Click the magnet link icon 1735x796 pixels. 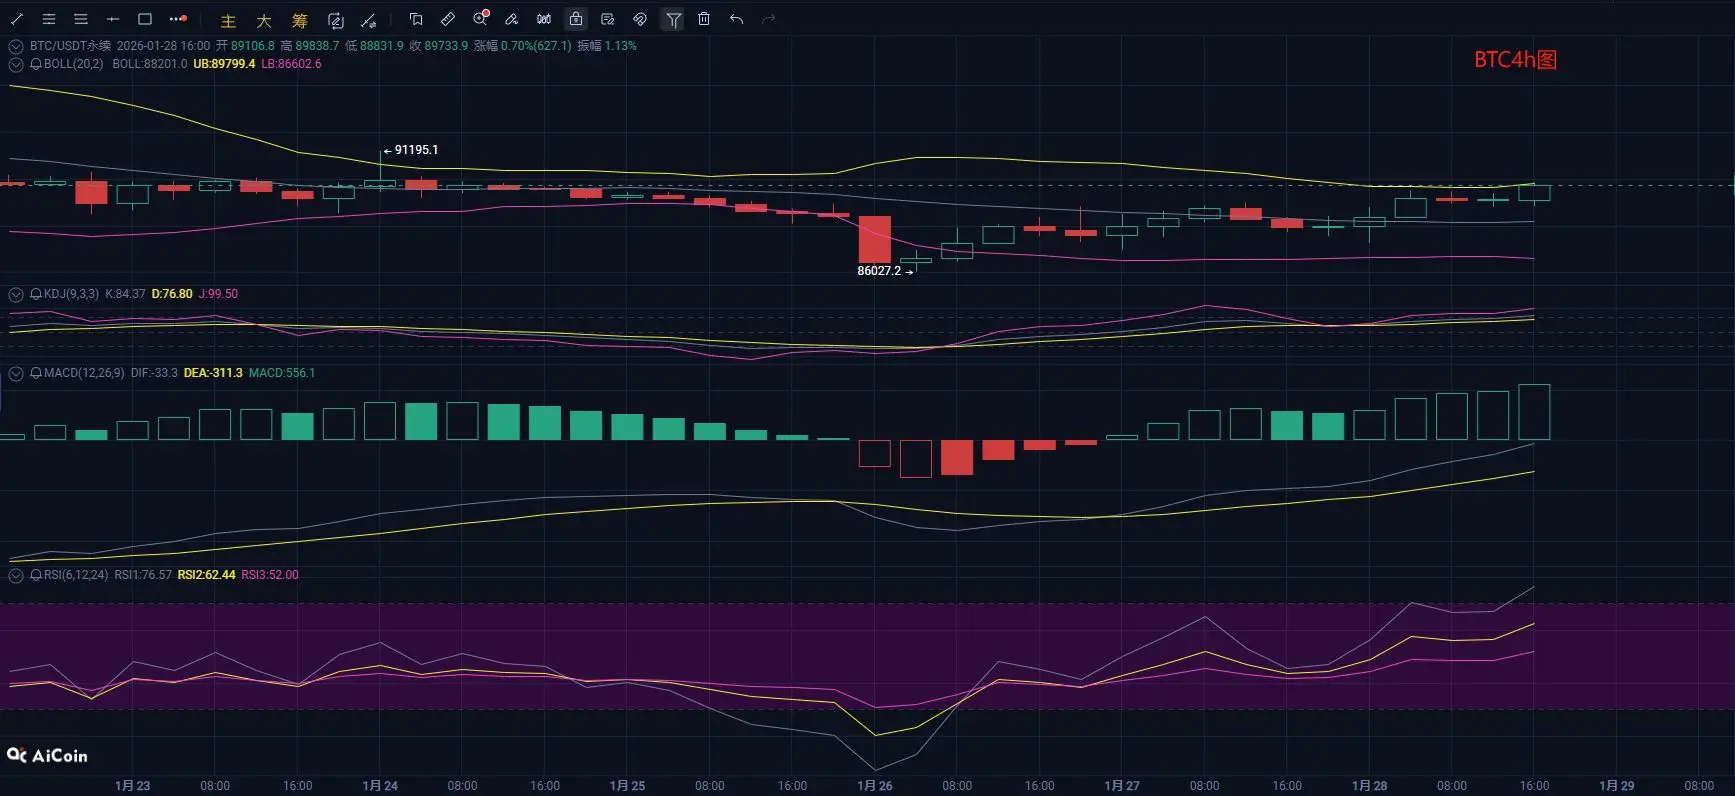[x=640, y=19]
